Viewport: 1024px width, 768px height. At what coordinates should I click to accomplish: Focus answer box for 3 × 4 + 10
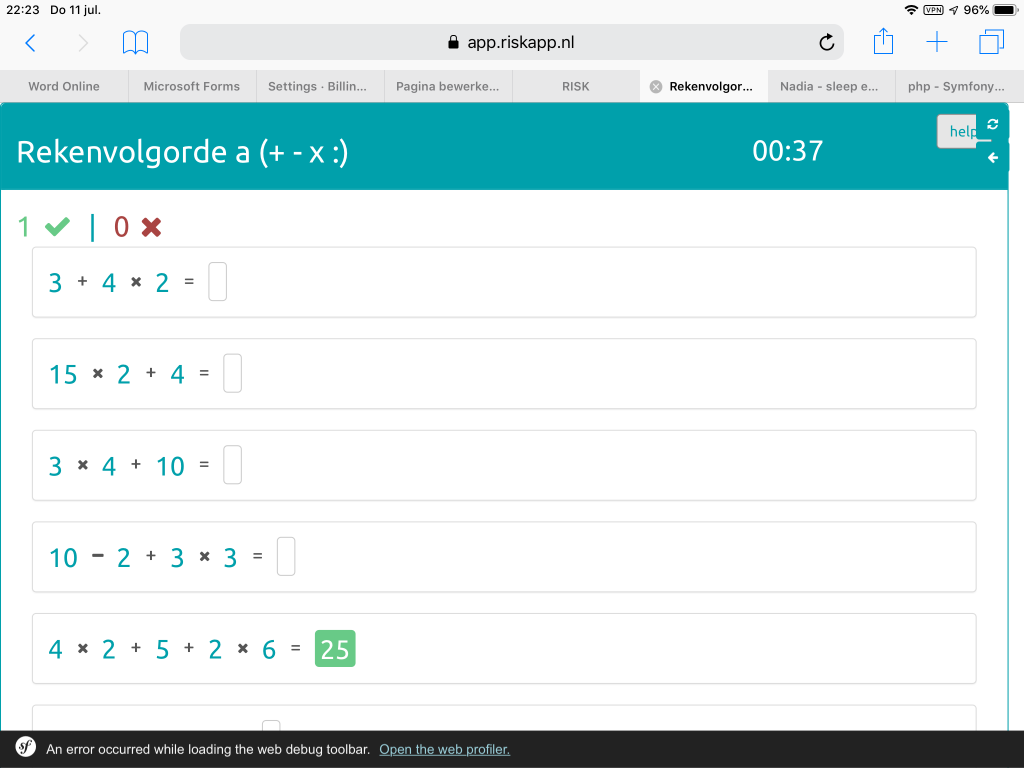tap(232, 465)
